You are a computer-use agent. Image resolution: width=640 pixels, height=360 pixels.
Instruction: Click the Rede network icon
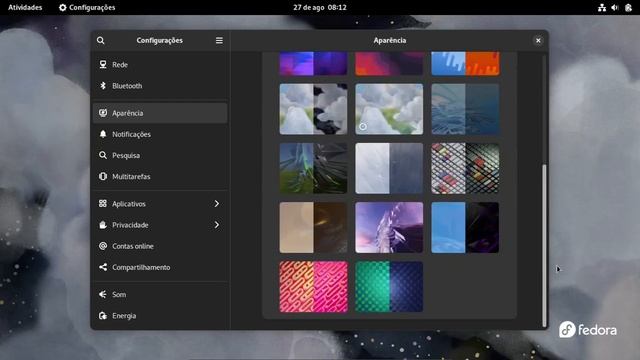103,64
